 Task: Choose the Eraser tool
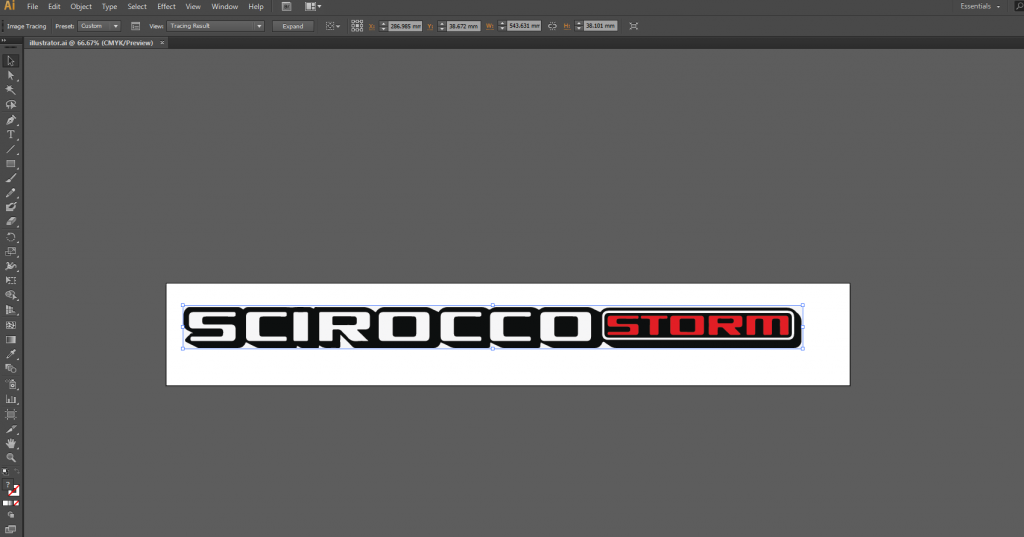click(11, 222)
